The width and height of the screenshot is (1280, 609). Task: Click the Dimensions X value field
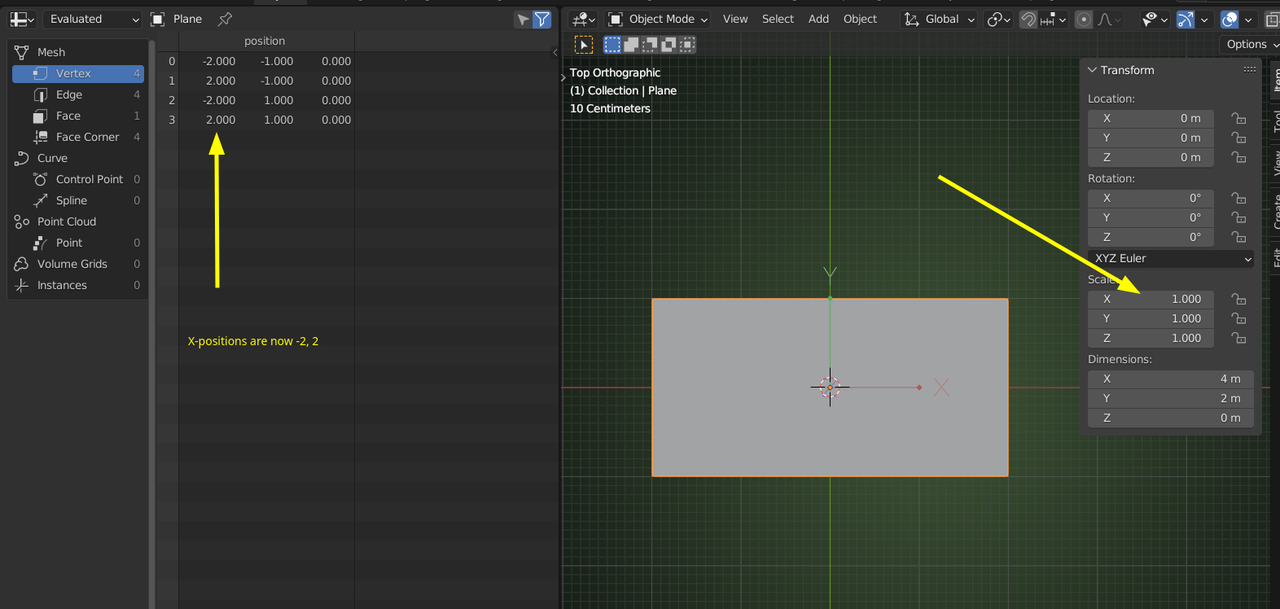pyautogui.click(x=1170, y=379)
